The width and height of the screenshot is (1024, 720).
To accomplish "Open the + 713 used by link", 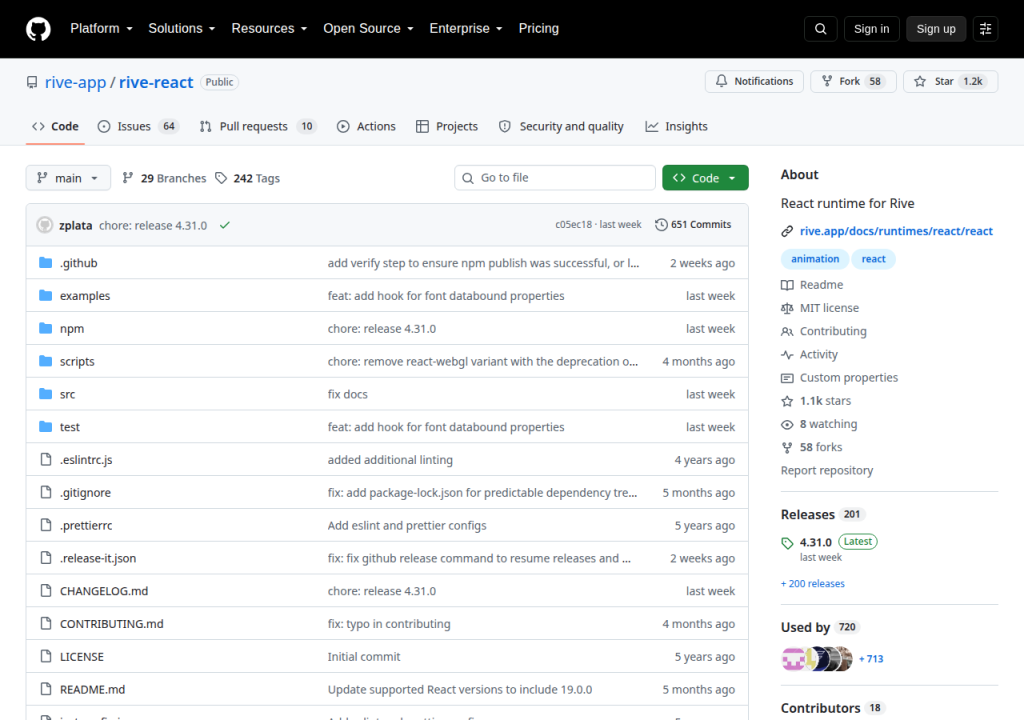I will [871, 659].
